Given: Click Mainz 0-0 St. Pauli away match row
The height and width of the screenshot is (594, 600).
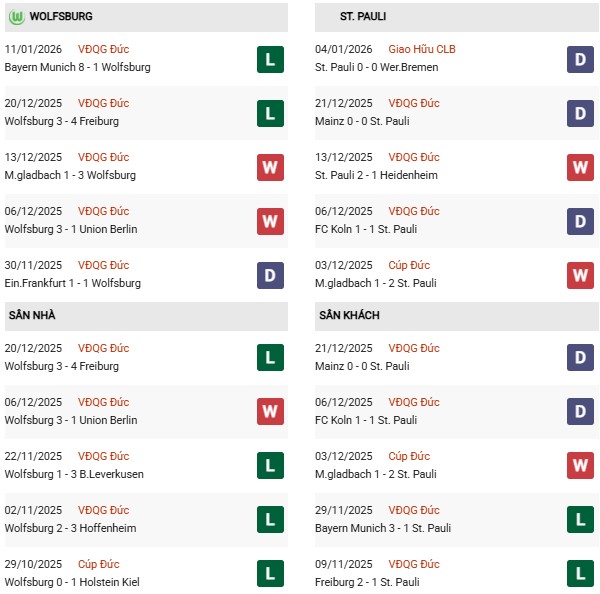Looking at the screenshot, I should (x=362, y=366).
